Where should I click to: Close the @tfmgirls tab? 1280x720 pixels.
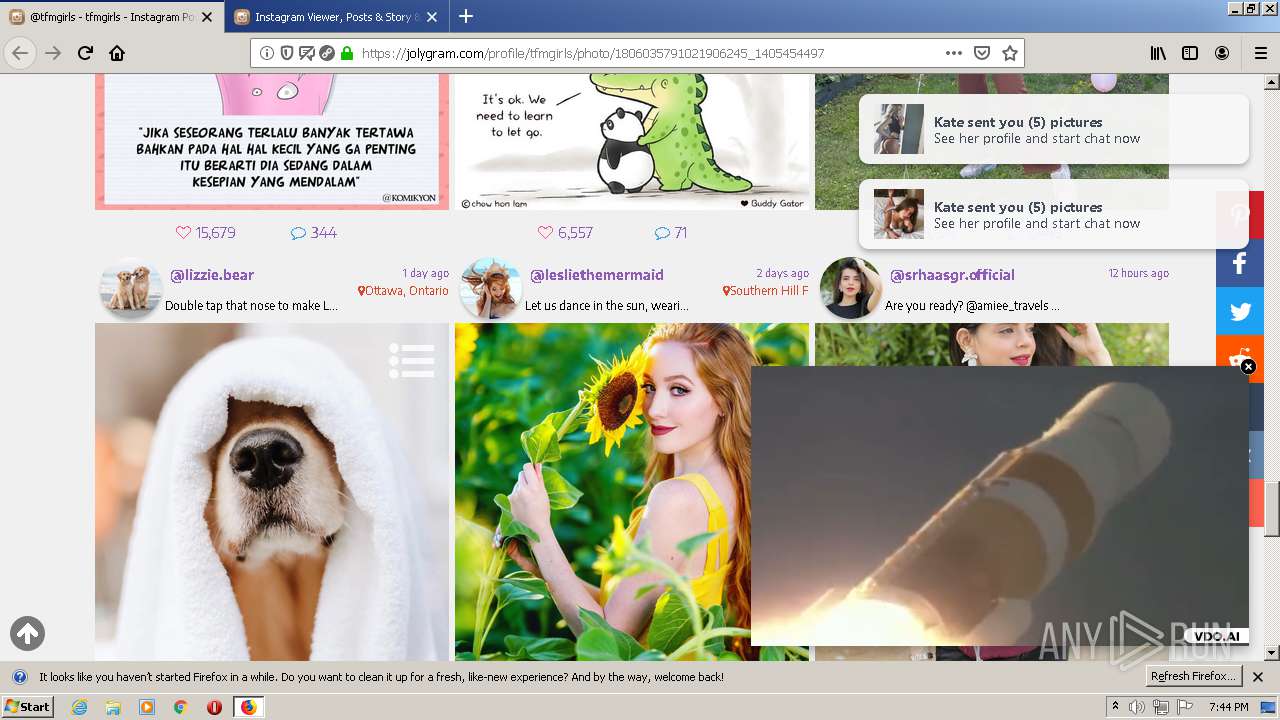coord(207,17)
